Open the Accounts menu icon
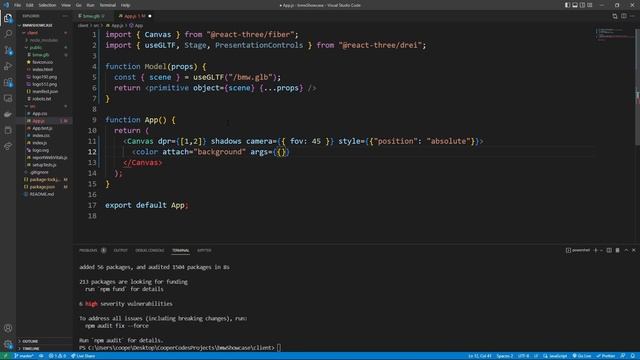The height and width of the screenshot is (360, 640). tap(8, 328)
